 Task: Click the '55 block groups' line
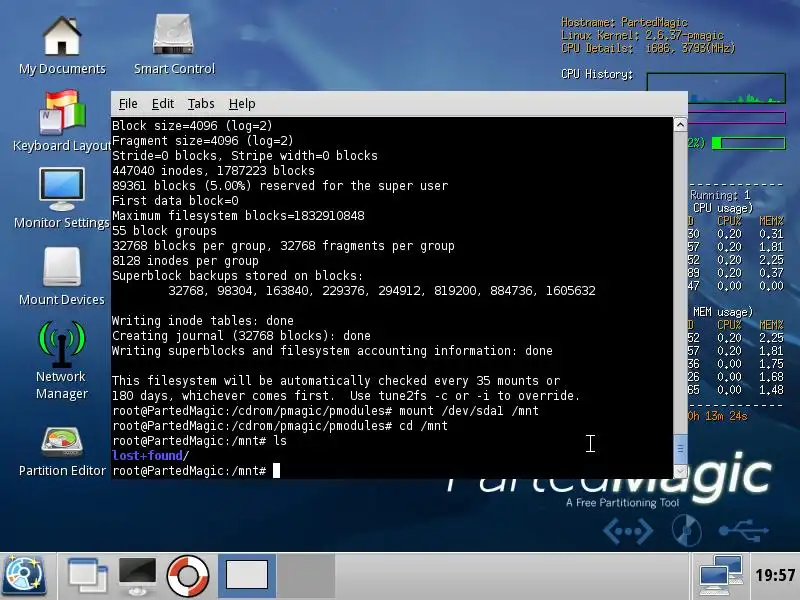click(164, 231)
